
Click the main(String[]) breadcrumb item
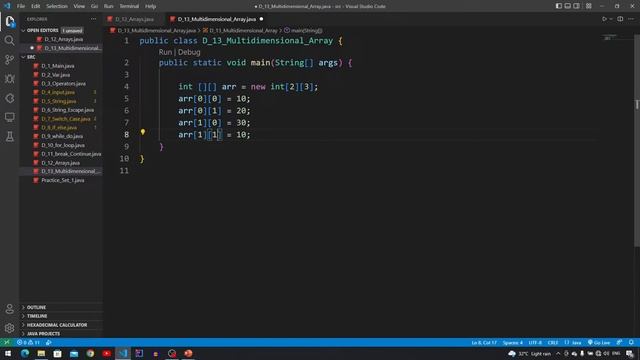tap(303, 30)
